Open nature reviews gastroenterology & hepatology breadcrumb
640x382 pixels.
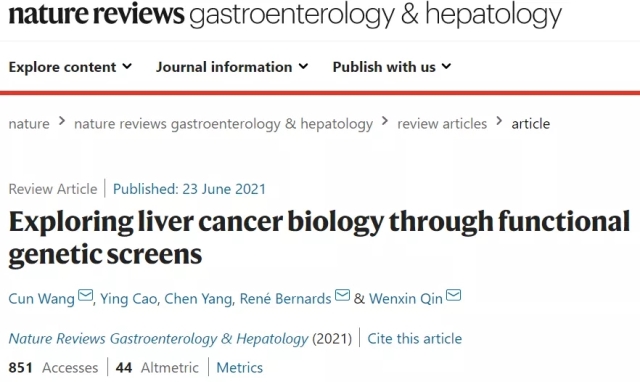223,124
